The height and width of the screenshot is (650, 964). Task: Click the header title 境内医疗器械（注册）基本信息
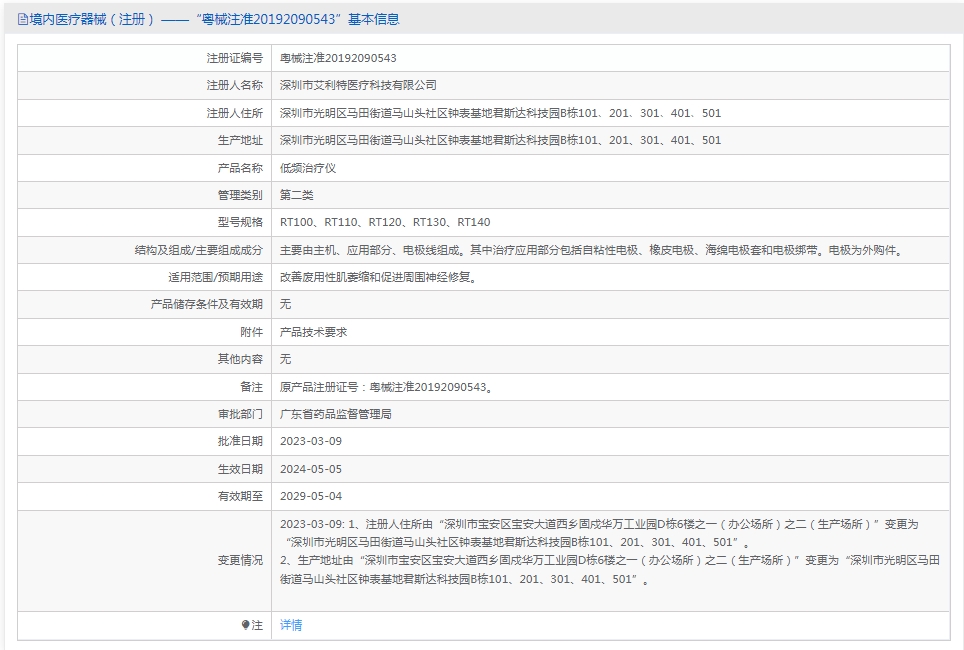(x=215, y=20)
